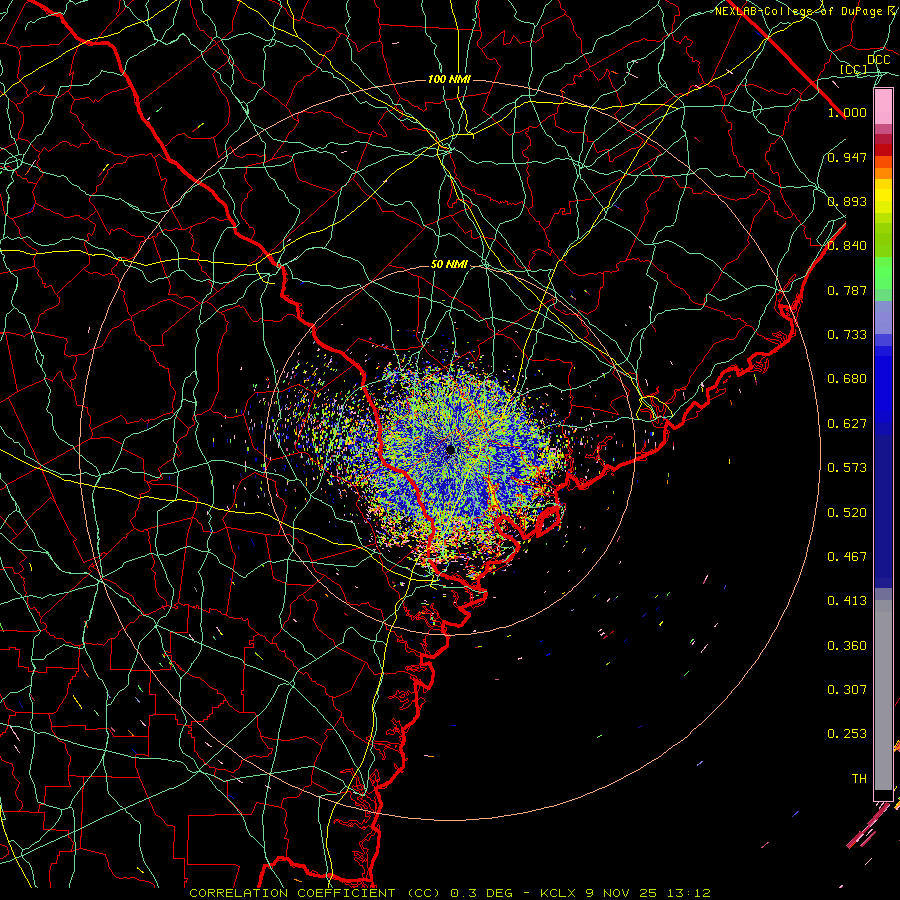
Task: Click the periwinkle segment near 0.733
Action: tap(883, 317)
